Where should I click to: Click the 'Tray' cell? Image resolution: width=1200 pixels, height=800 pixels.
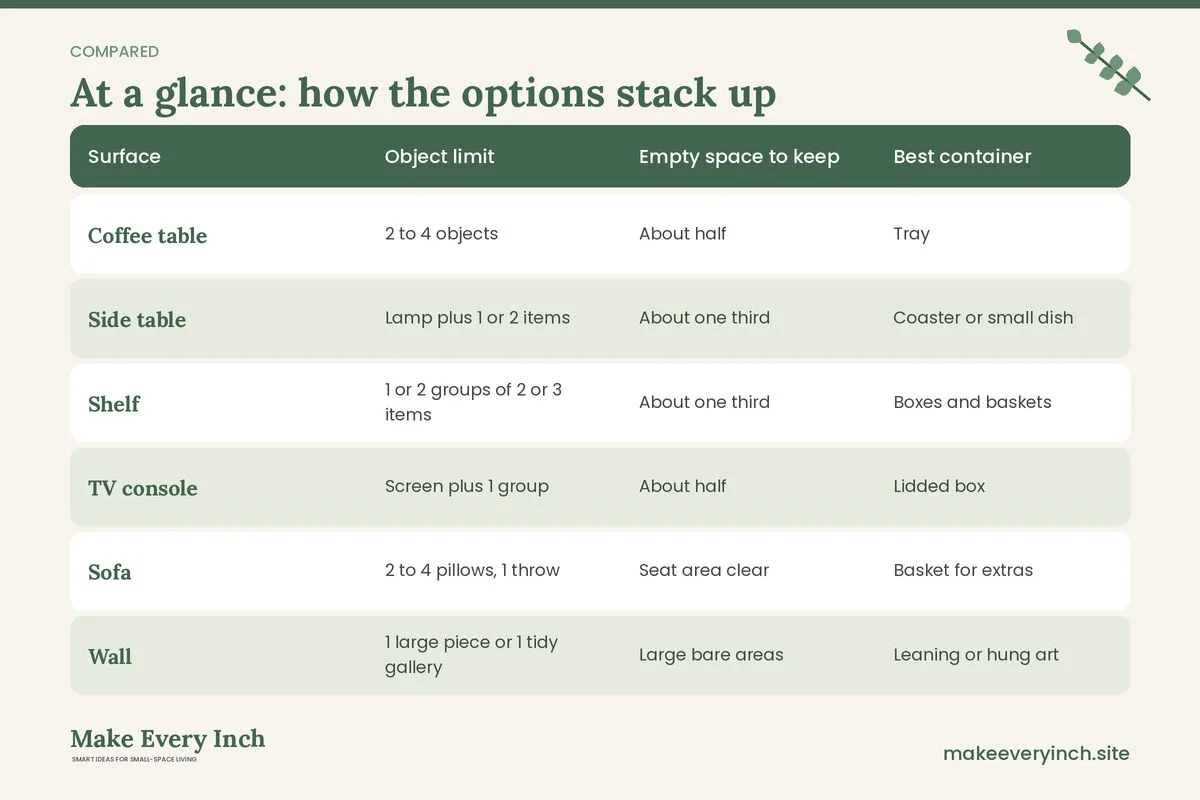pos(911,234)
